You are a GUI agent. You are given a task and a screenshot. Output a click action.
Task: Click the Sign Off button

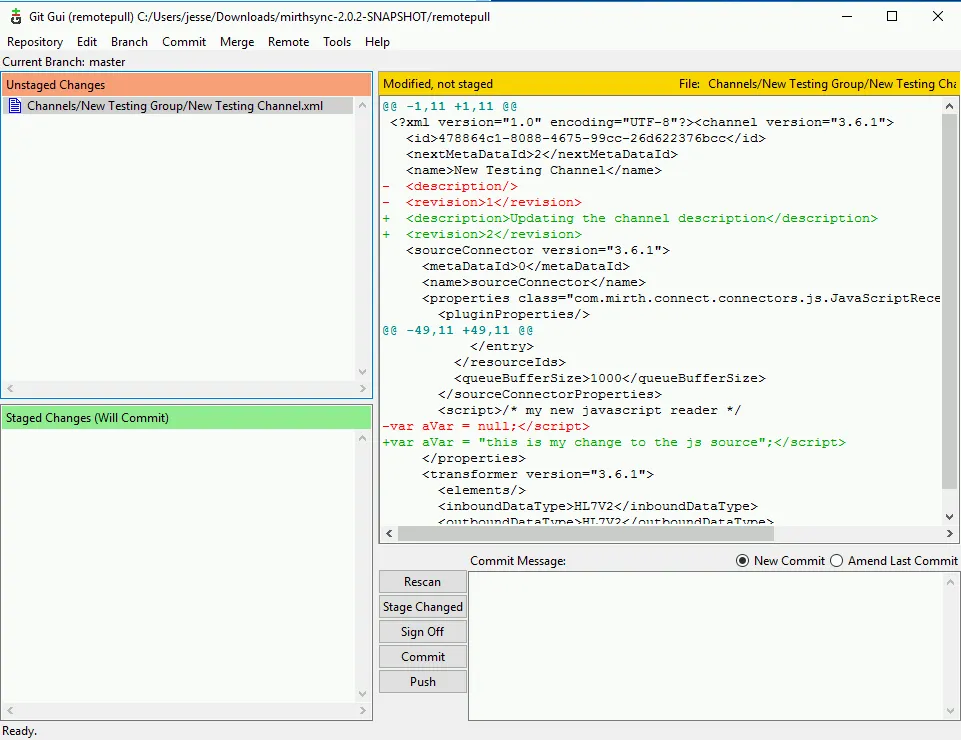[x=422, y=631]
